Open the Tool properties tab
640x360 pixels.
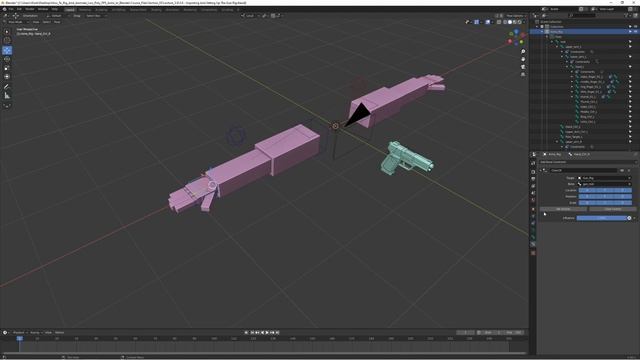tap(533, 163)
